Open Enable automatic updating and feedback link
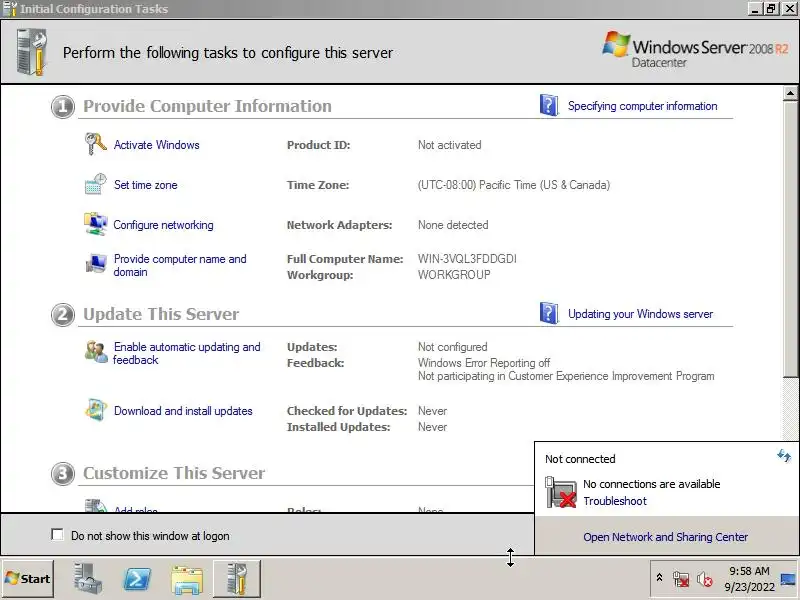This screenshot has height=600, width=800. pos(186,353)
